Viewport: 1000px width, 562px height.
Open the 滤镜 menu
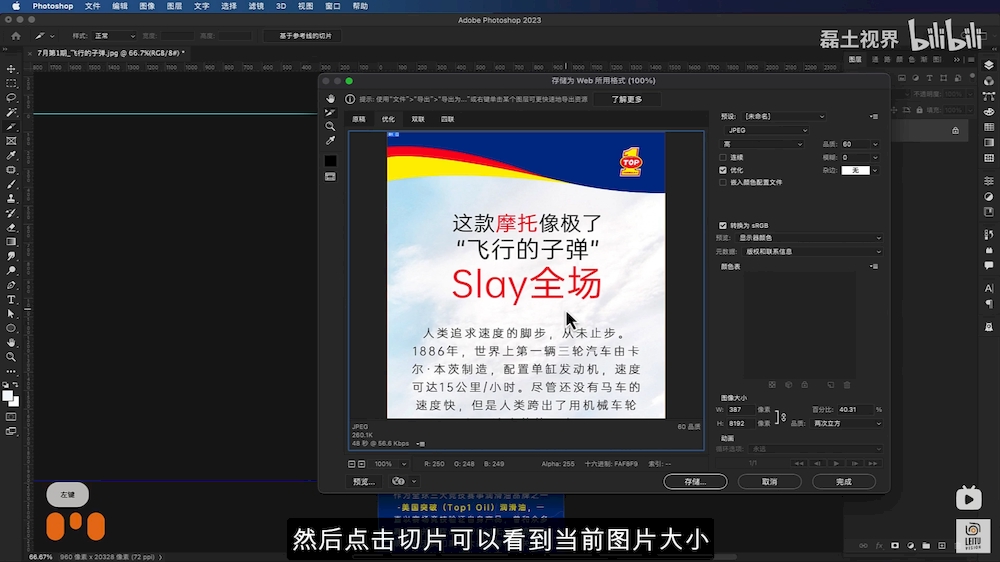click(x=256, y=6)
